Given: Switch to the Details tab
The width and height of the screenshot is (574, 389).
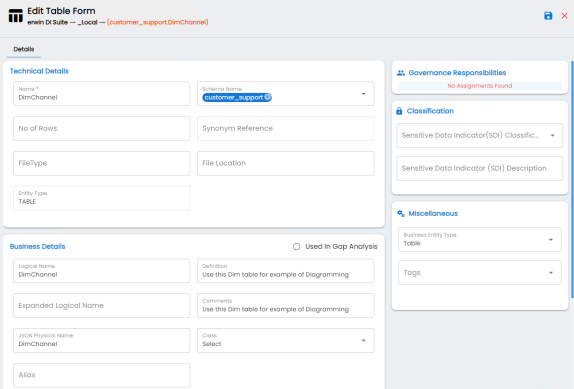Looking at the screenshot, I should tap(24, 49).
